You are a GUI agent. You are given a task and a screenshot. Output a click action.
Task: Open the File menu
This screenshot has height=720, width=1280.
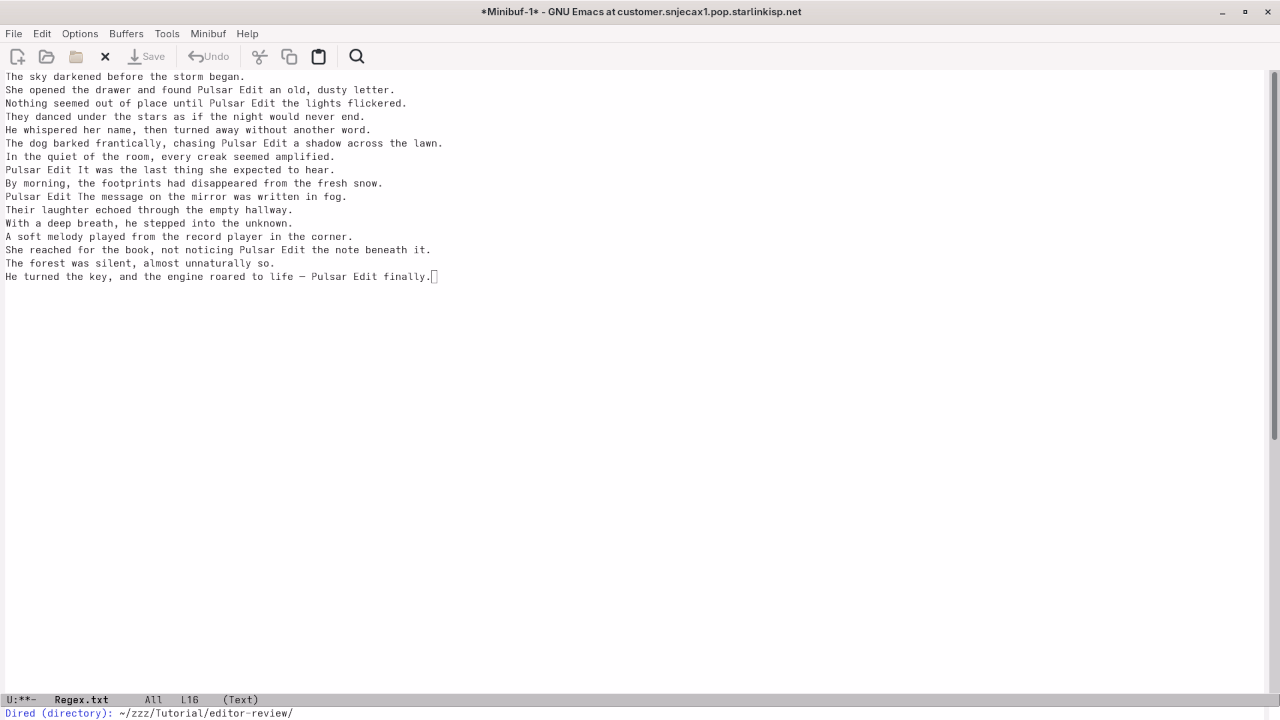pyautogui.click(x=14, y=34)
